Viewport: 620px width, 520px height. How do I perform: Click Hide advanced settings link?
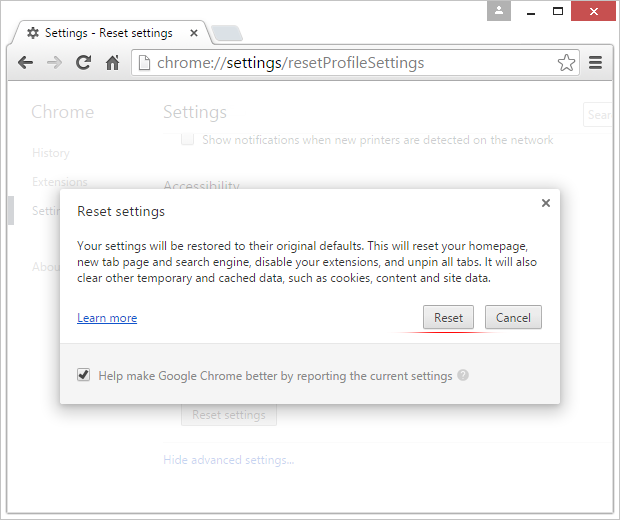229,460
